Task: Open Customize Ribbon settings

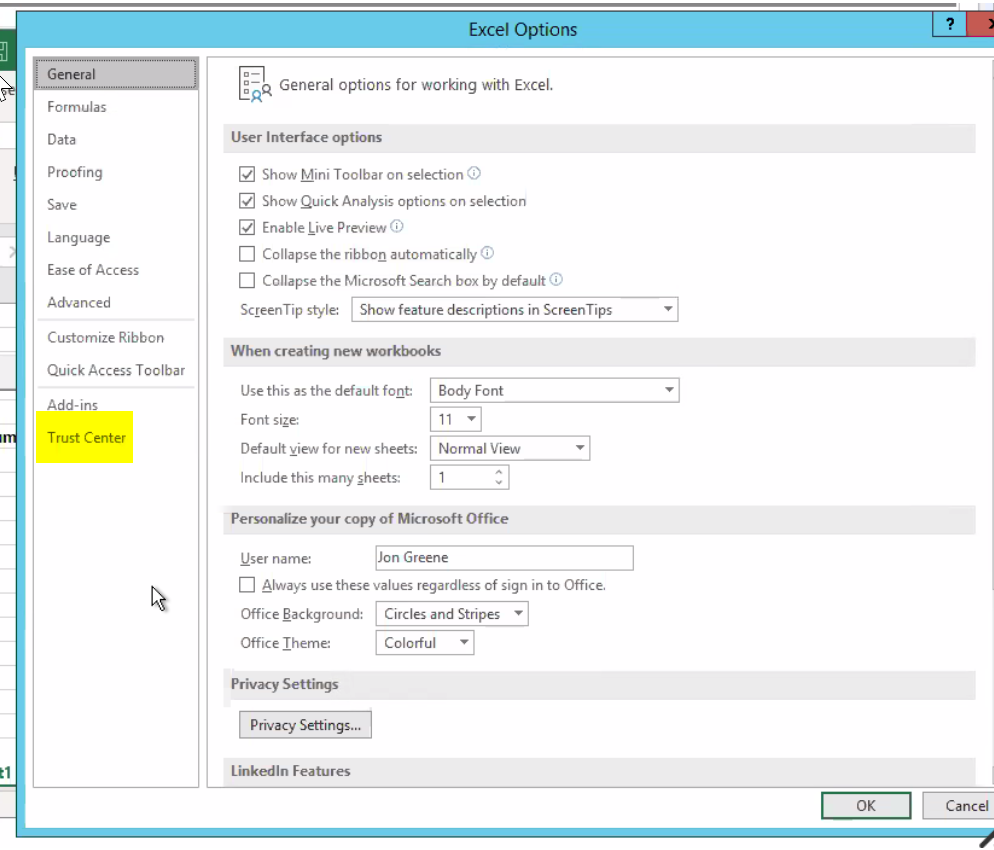Action: [116, 338]
